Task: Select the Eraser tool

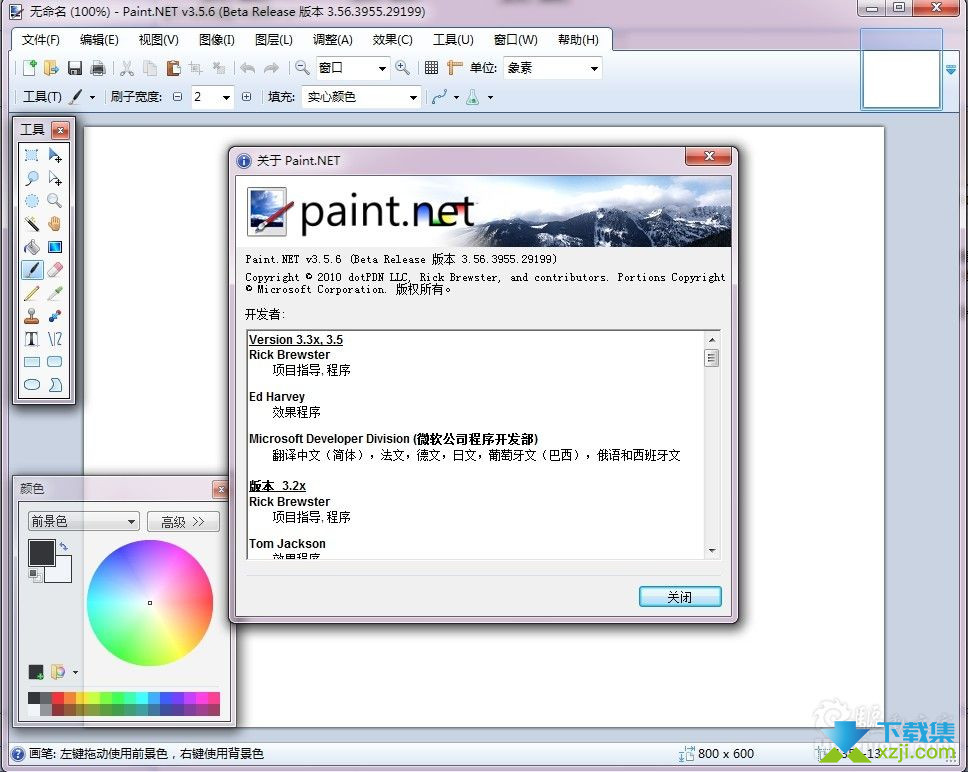Action: [x=55, y=270]
